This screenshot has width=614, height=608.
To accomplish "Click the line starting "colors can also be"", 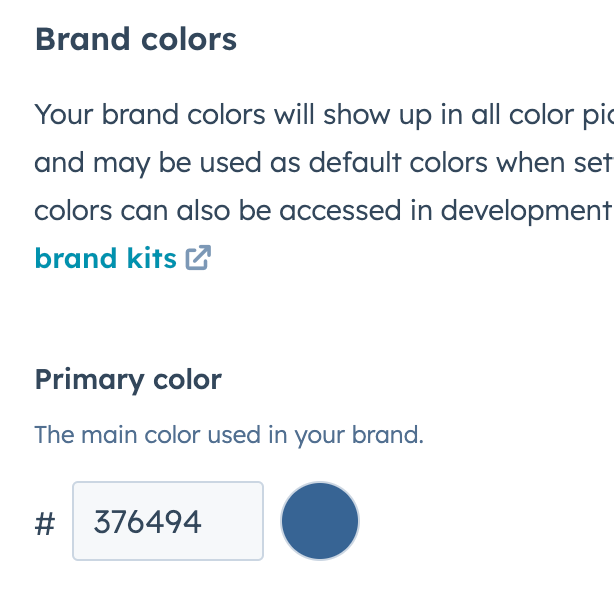I will (x=320, y=210).
